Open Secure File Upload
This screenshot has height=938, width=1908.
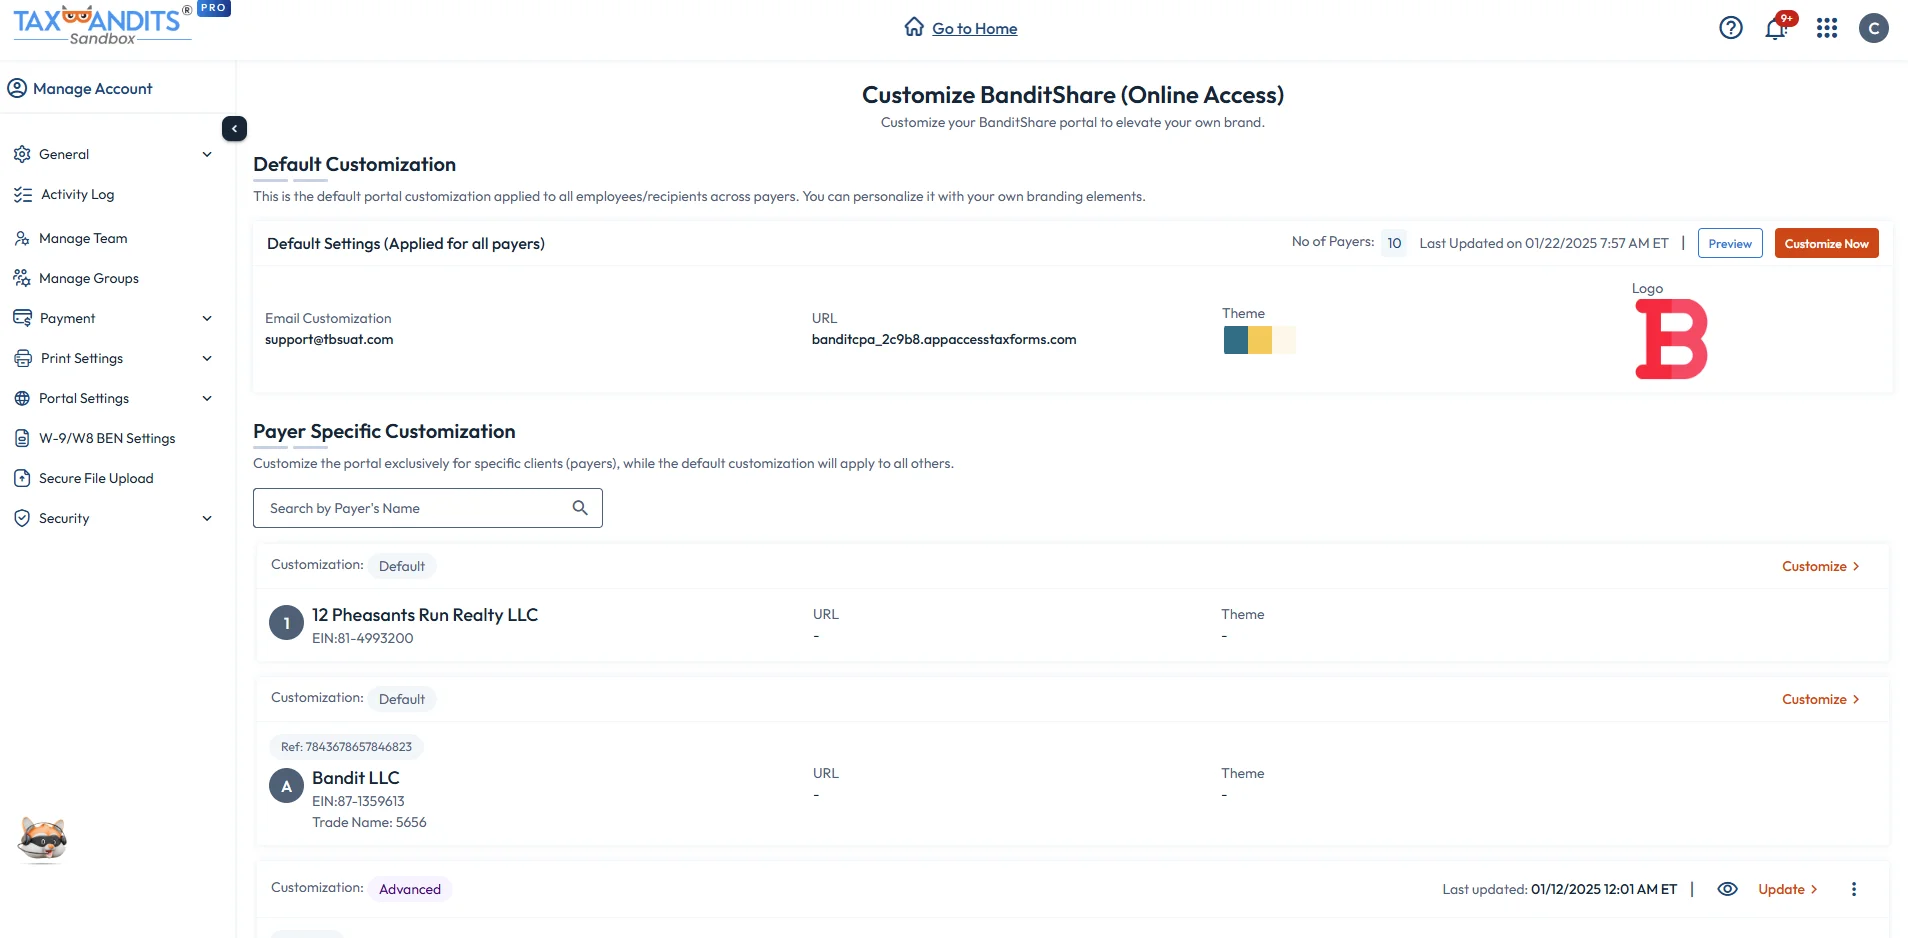click(x=96, y=478)
